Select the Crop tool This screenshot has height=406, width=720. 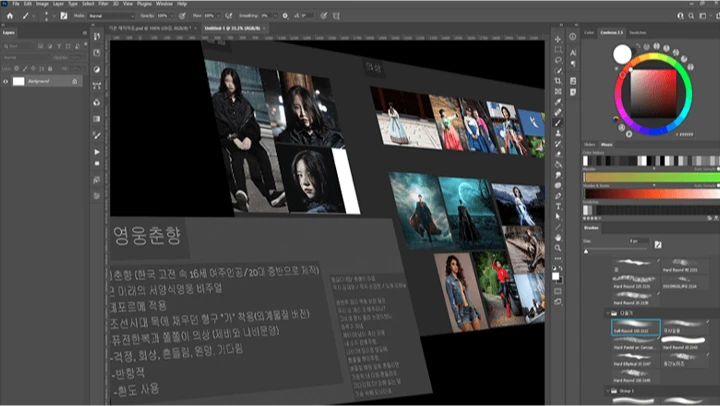click(558, 81)
